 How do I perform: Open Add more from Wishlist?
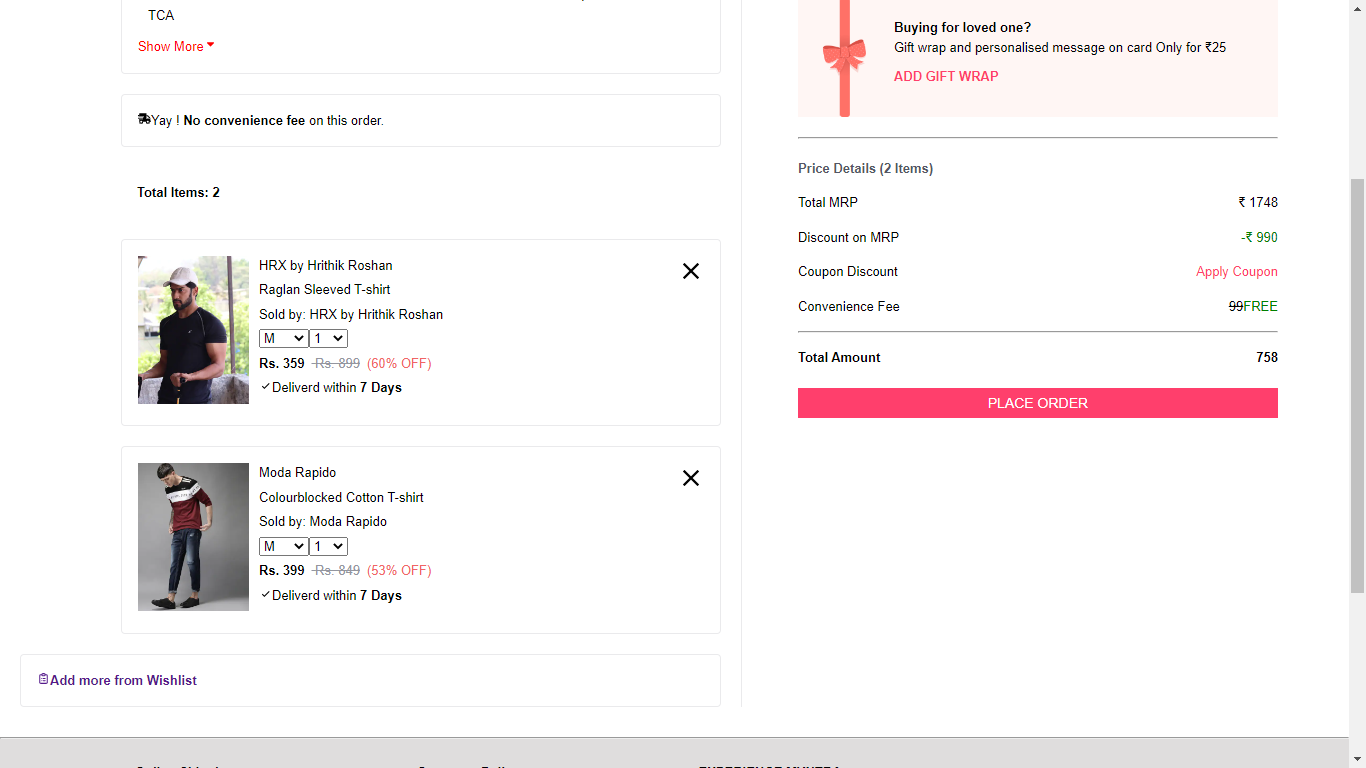tap(123, 680)
